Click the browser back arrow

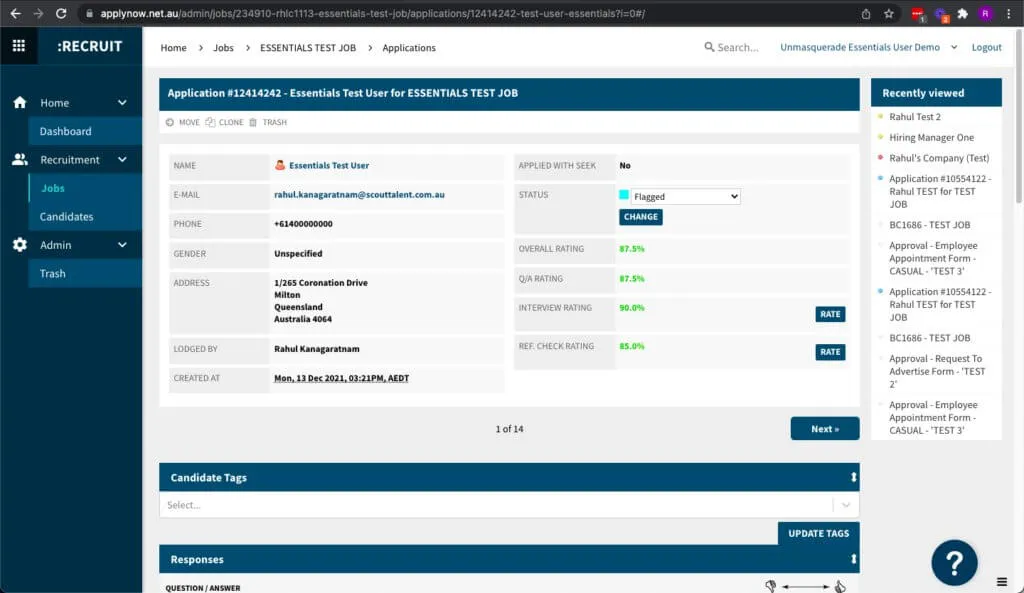(16, 13)
